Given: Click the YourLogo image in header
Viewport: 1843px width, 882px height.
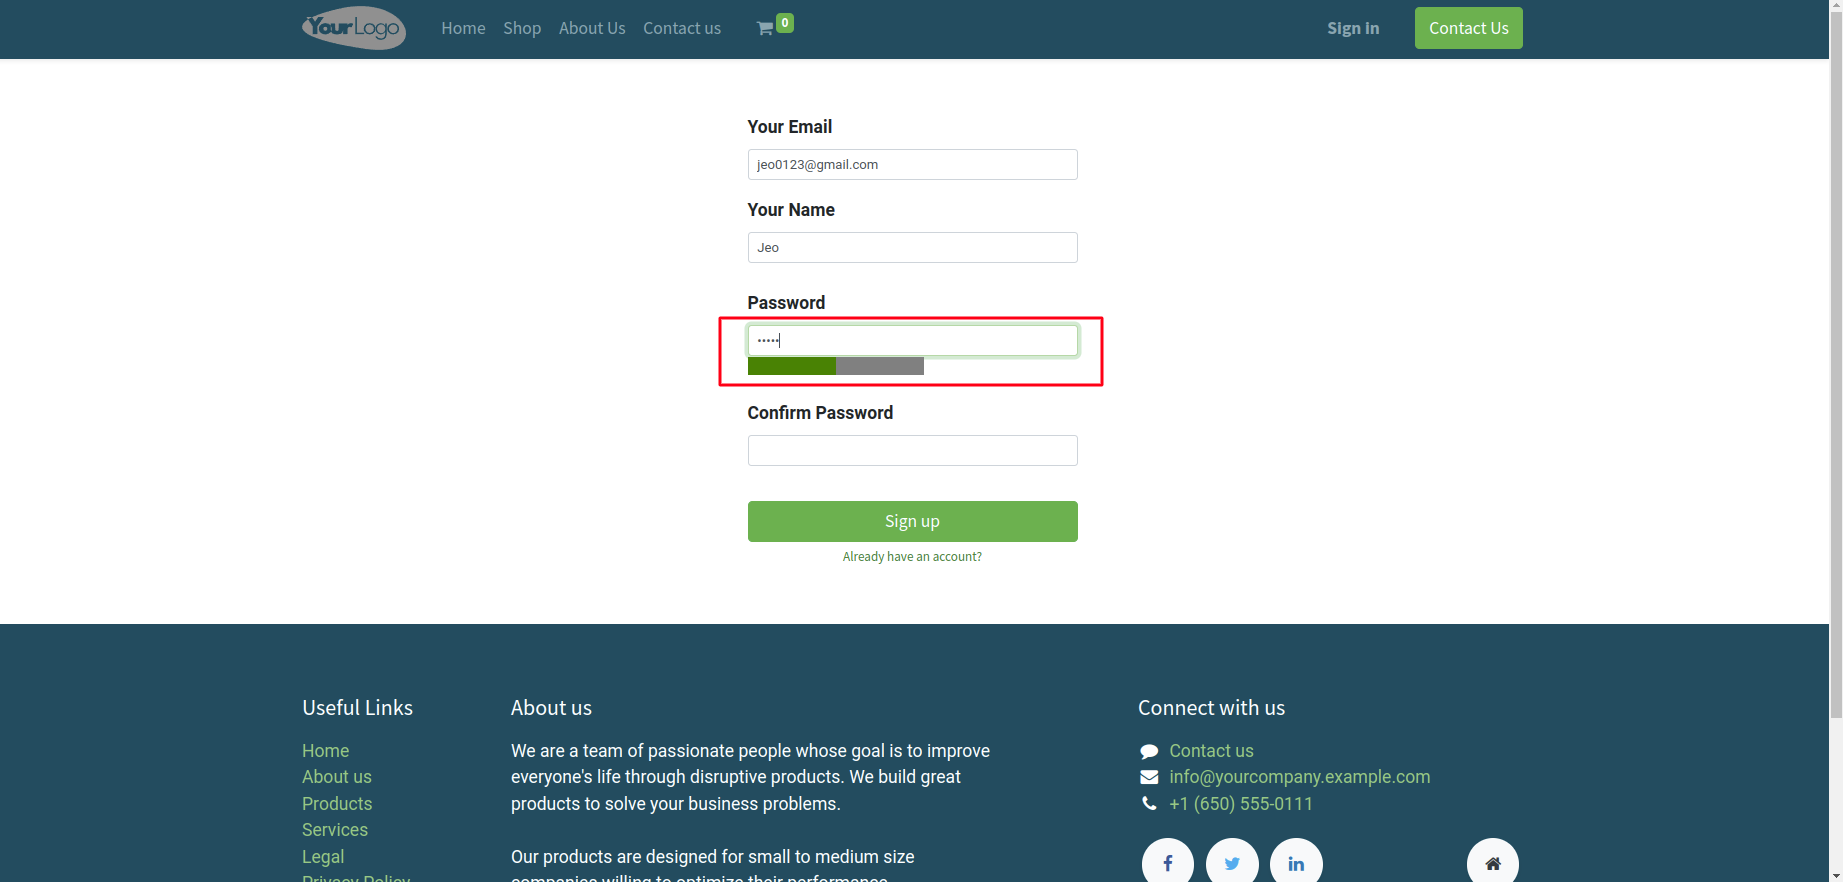Looking at the screenshot, I should point(354,28).
